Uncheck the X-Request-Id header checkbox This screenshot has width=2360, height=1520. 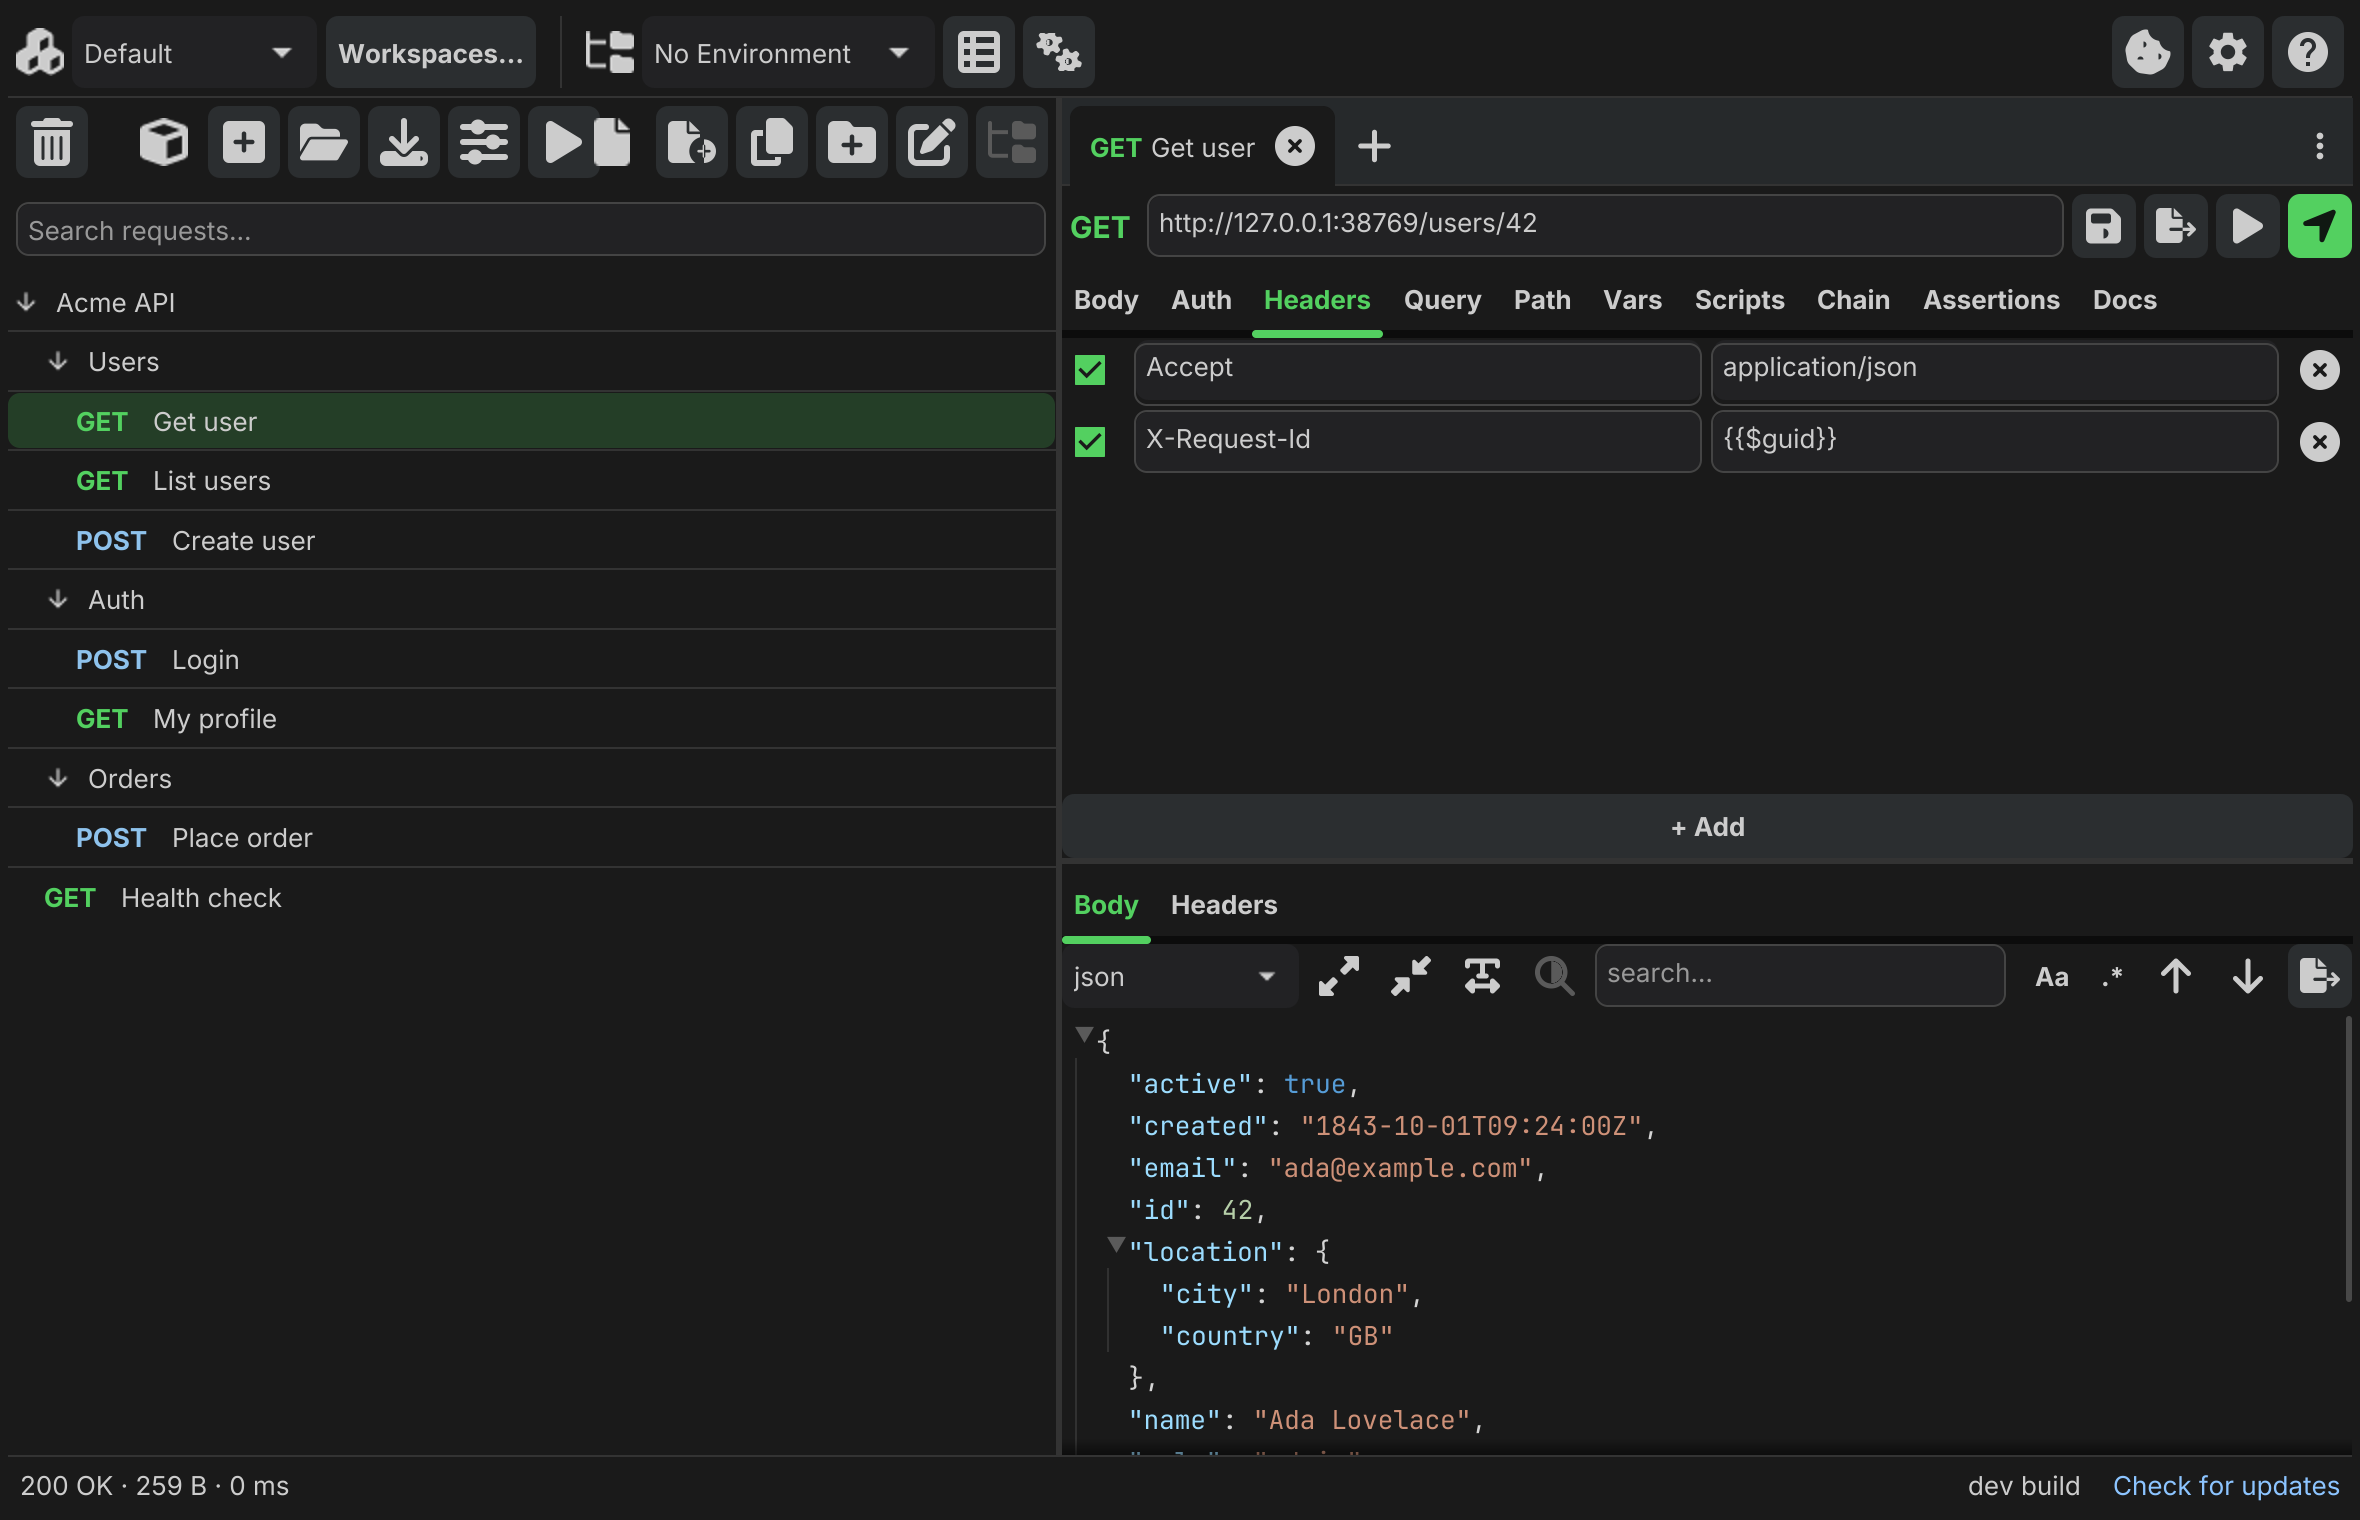[1089, 441]
